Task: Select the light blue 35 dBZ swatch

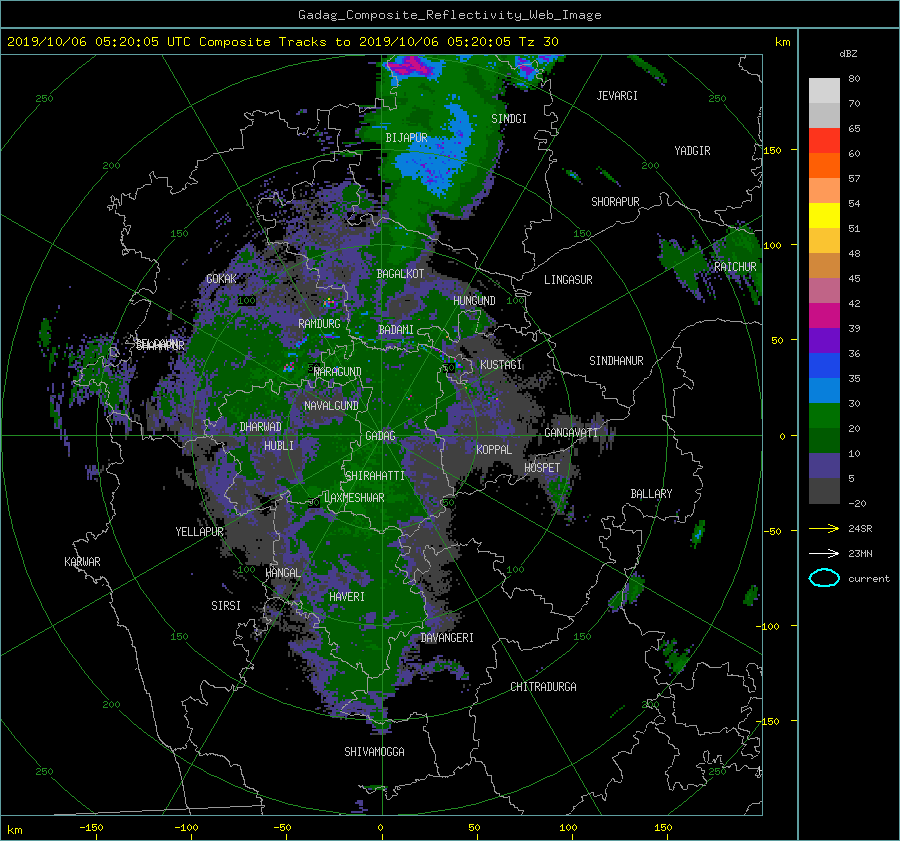Action: 824,390
